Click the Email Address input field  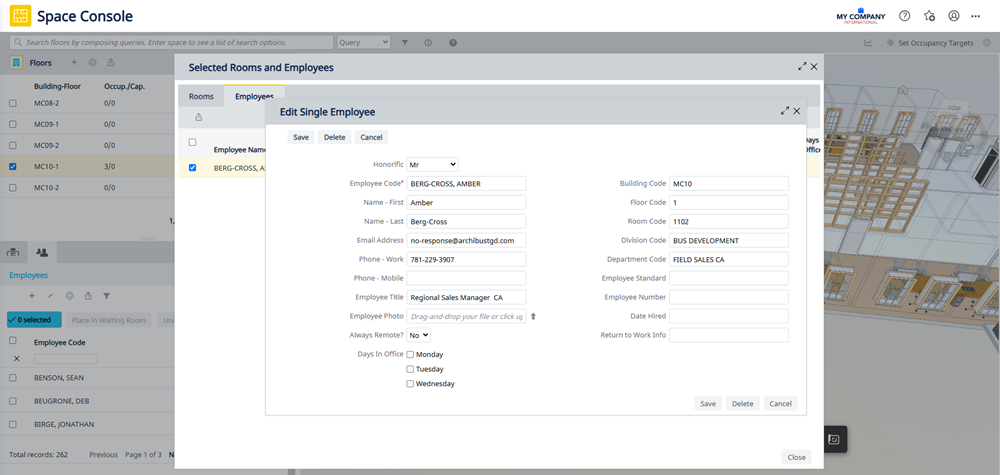(x=466, y=240)
